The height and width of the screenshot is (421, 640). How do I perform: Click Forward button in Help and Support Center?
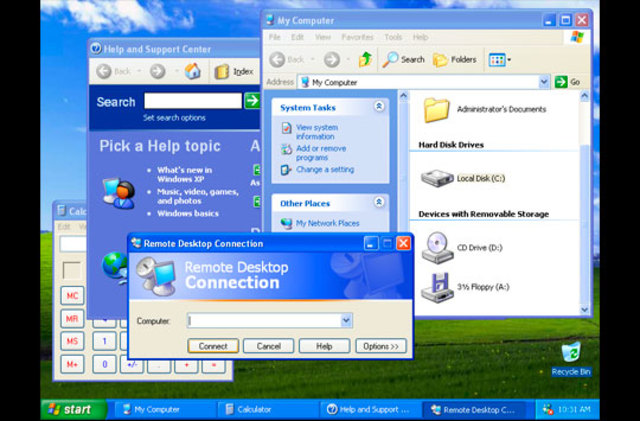tap(157, 71)
